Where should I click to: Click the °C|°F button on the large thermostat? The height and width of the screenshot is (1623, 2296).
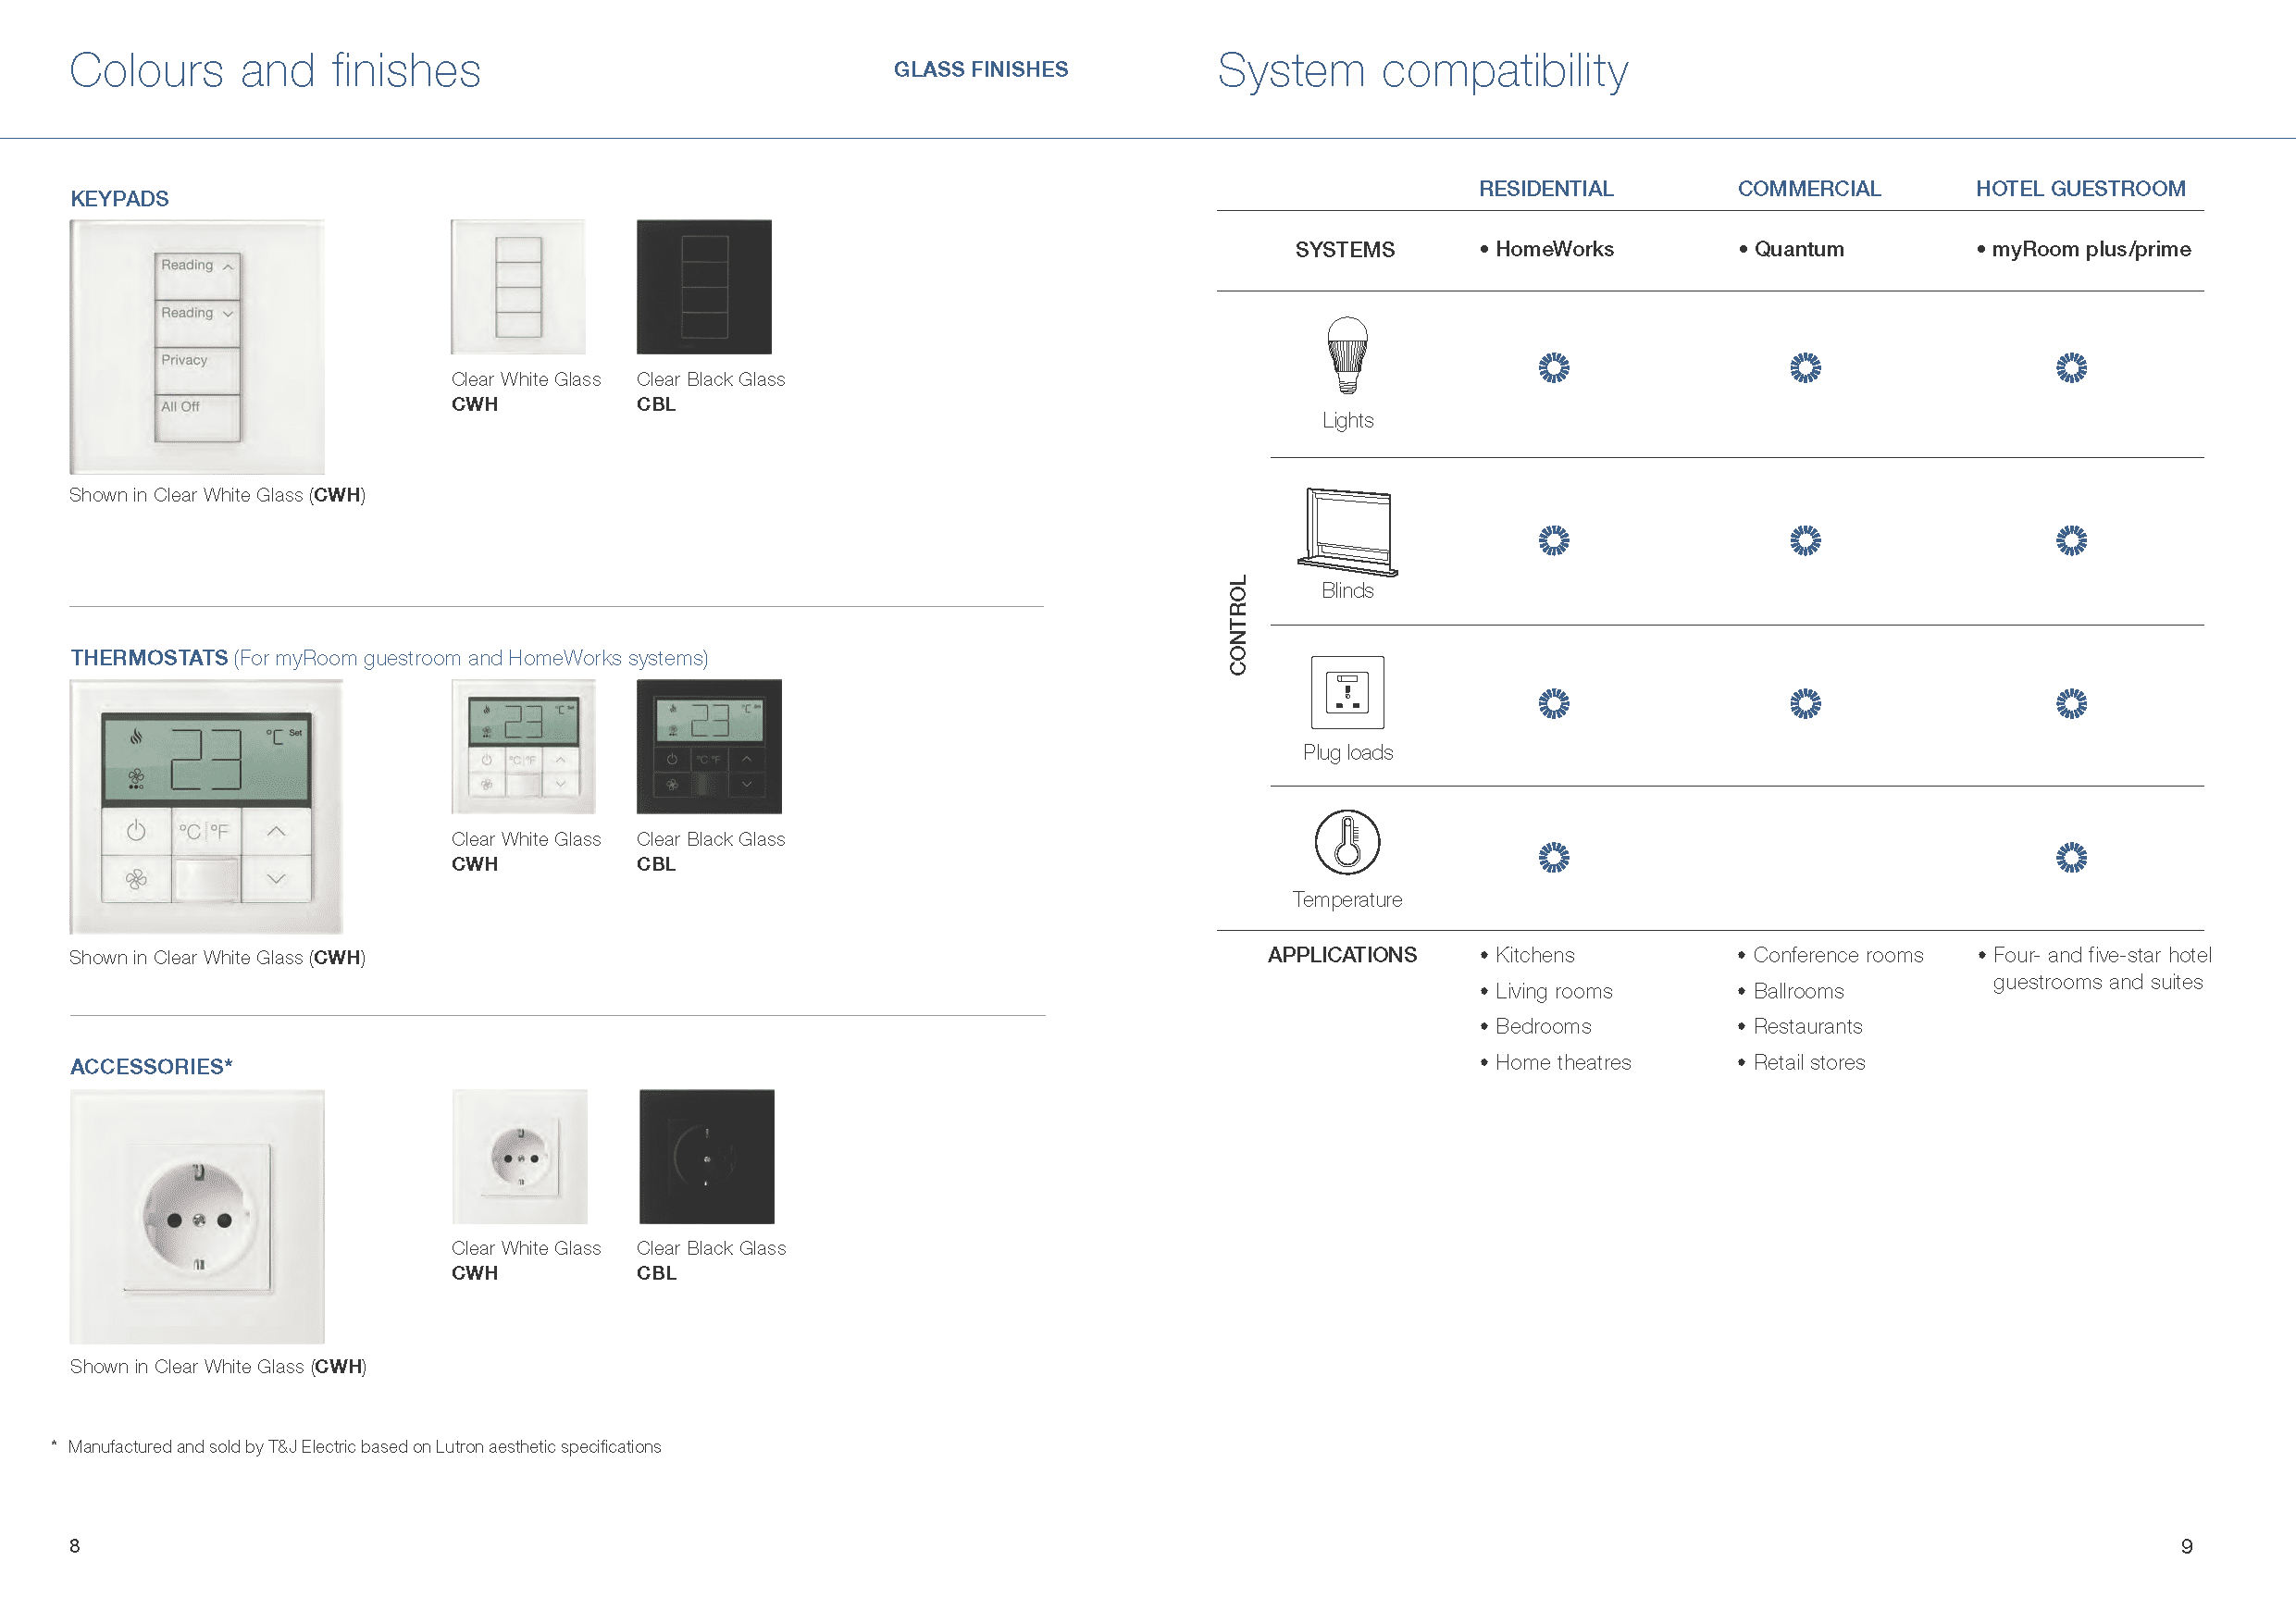tap(205, 831)
